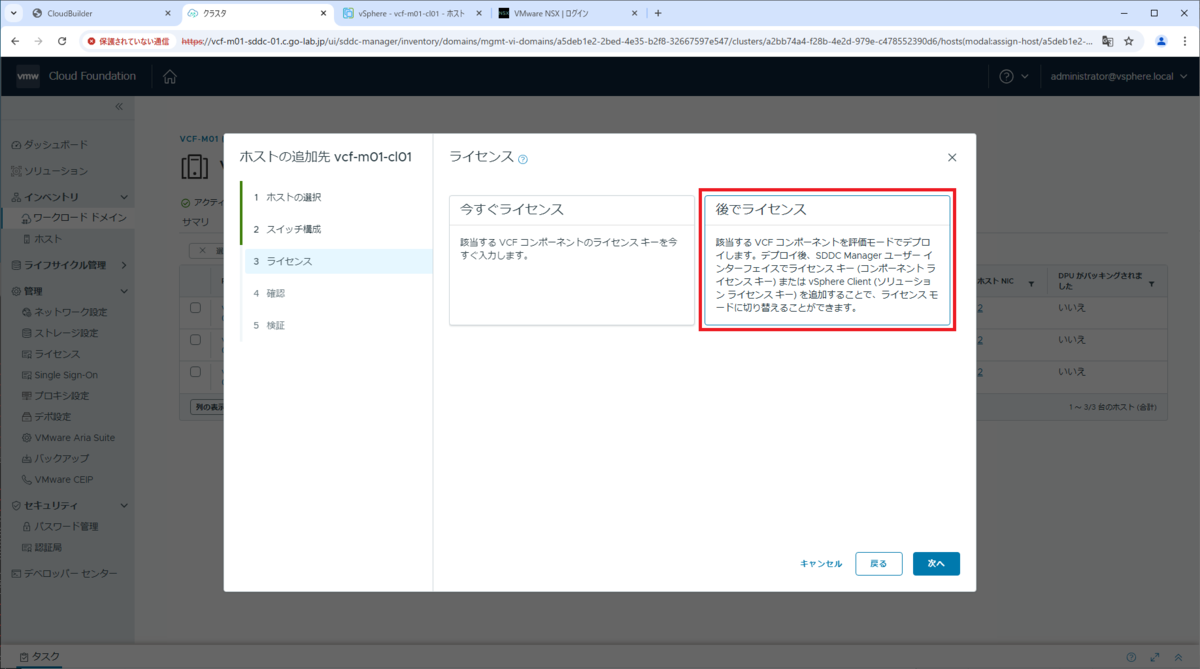Close the add host dialog with X
The image size is (1200, 669).
952,158
